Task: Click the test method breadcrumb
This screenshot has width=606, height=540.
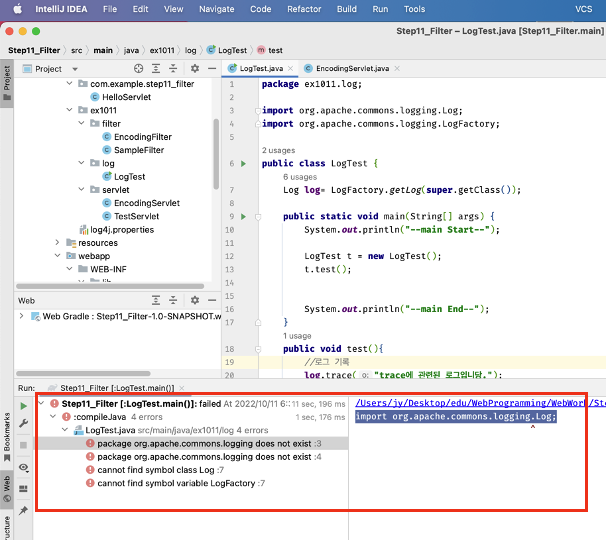Action: point(270,50)
